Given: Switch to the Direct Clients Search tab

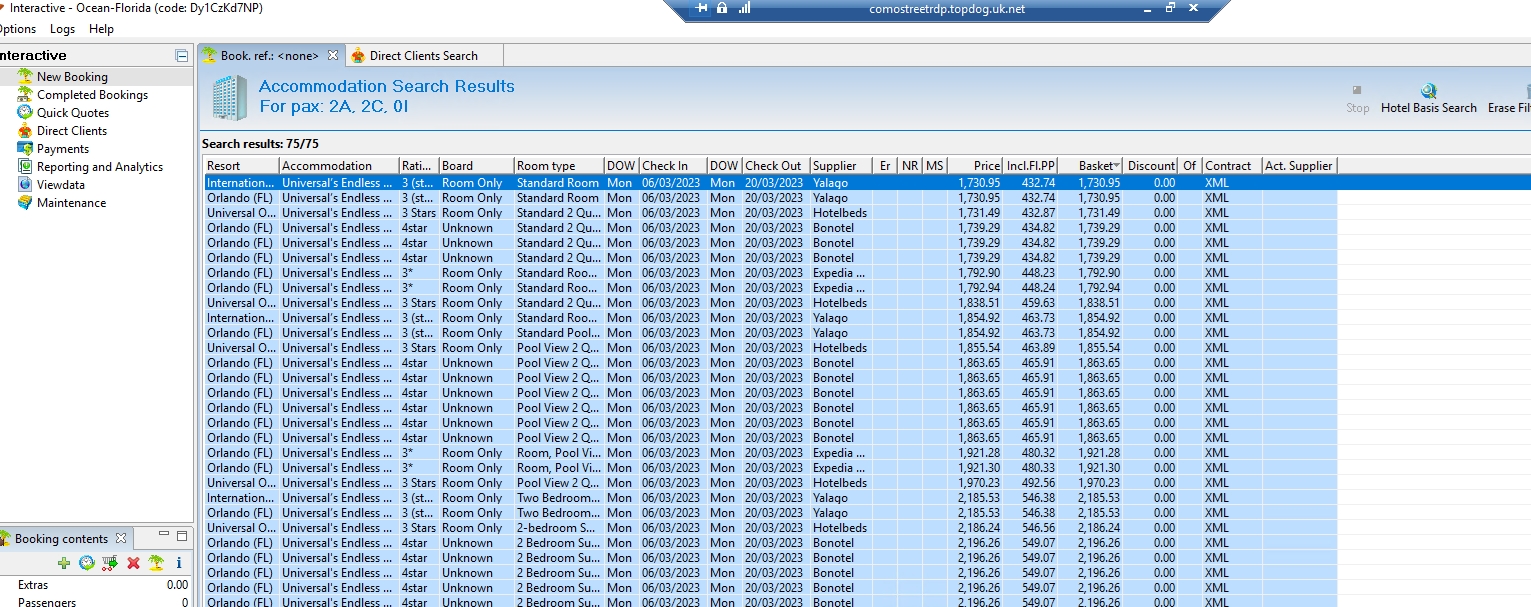Looking at the screenshot, I should point(423,56).
